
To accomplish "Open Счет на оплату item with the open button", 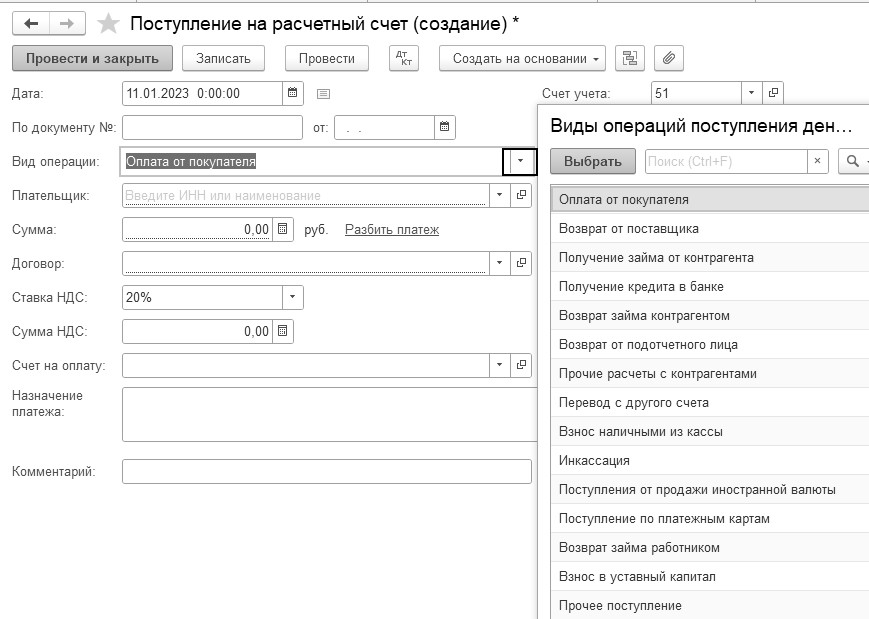I will (x=521, y=365).
